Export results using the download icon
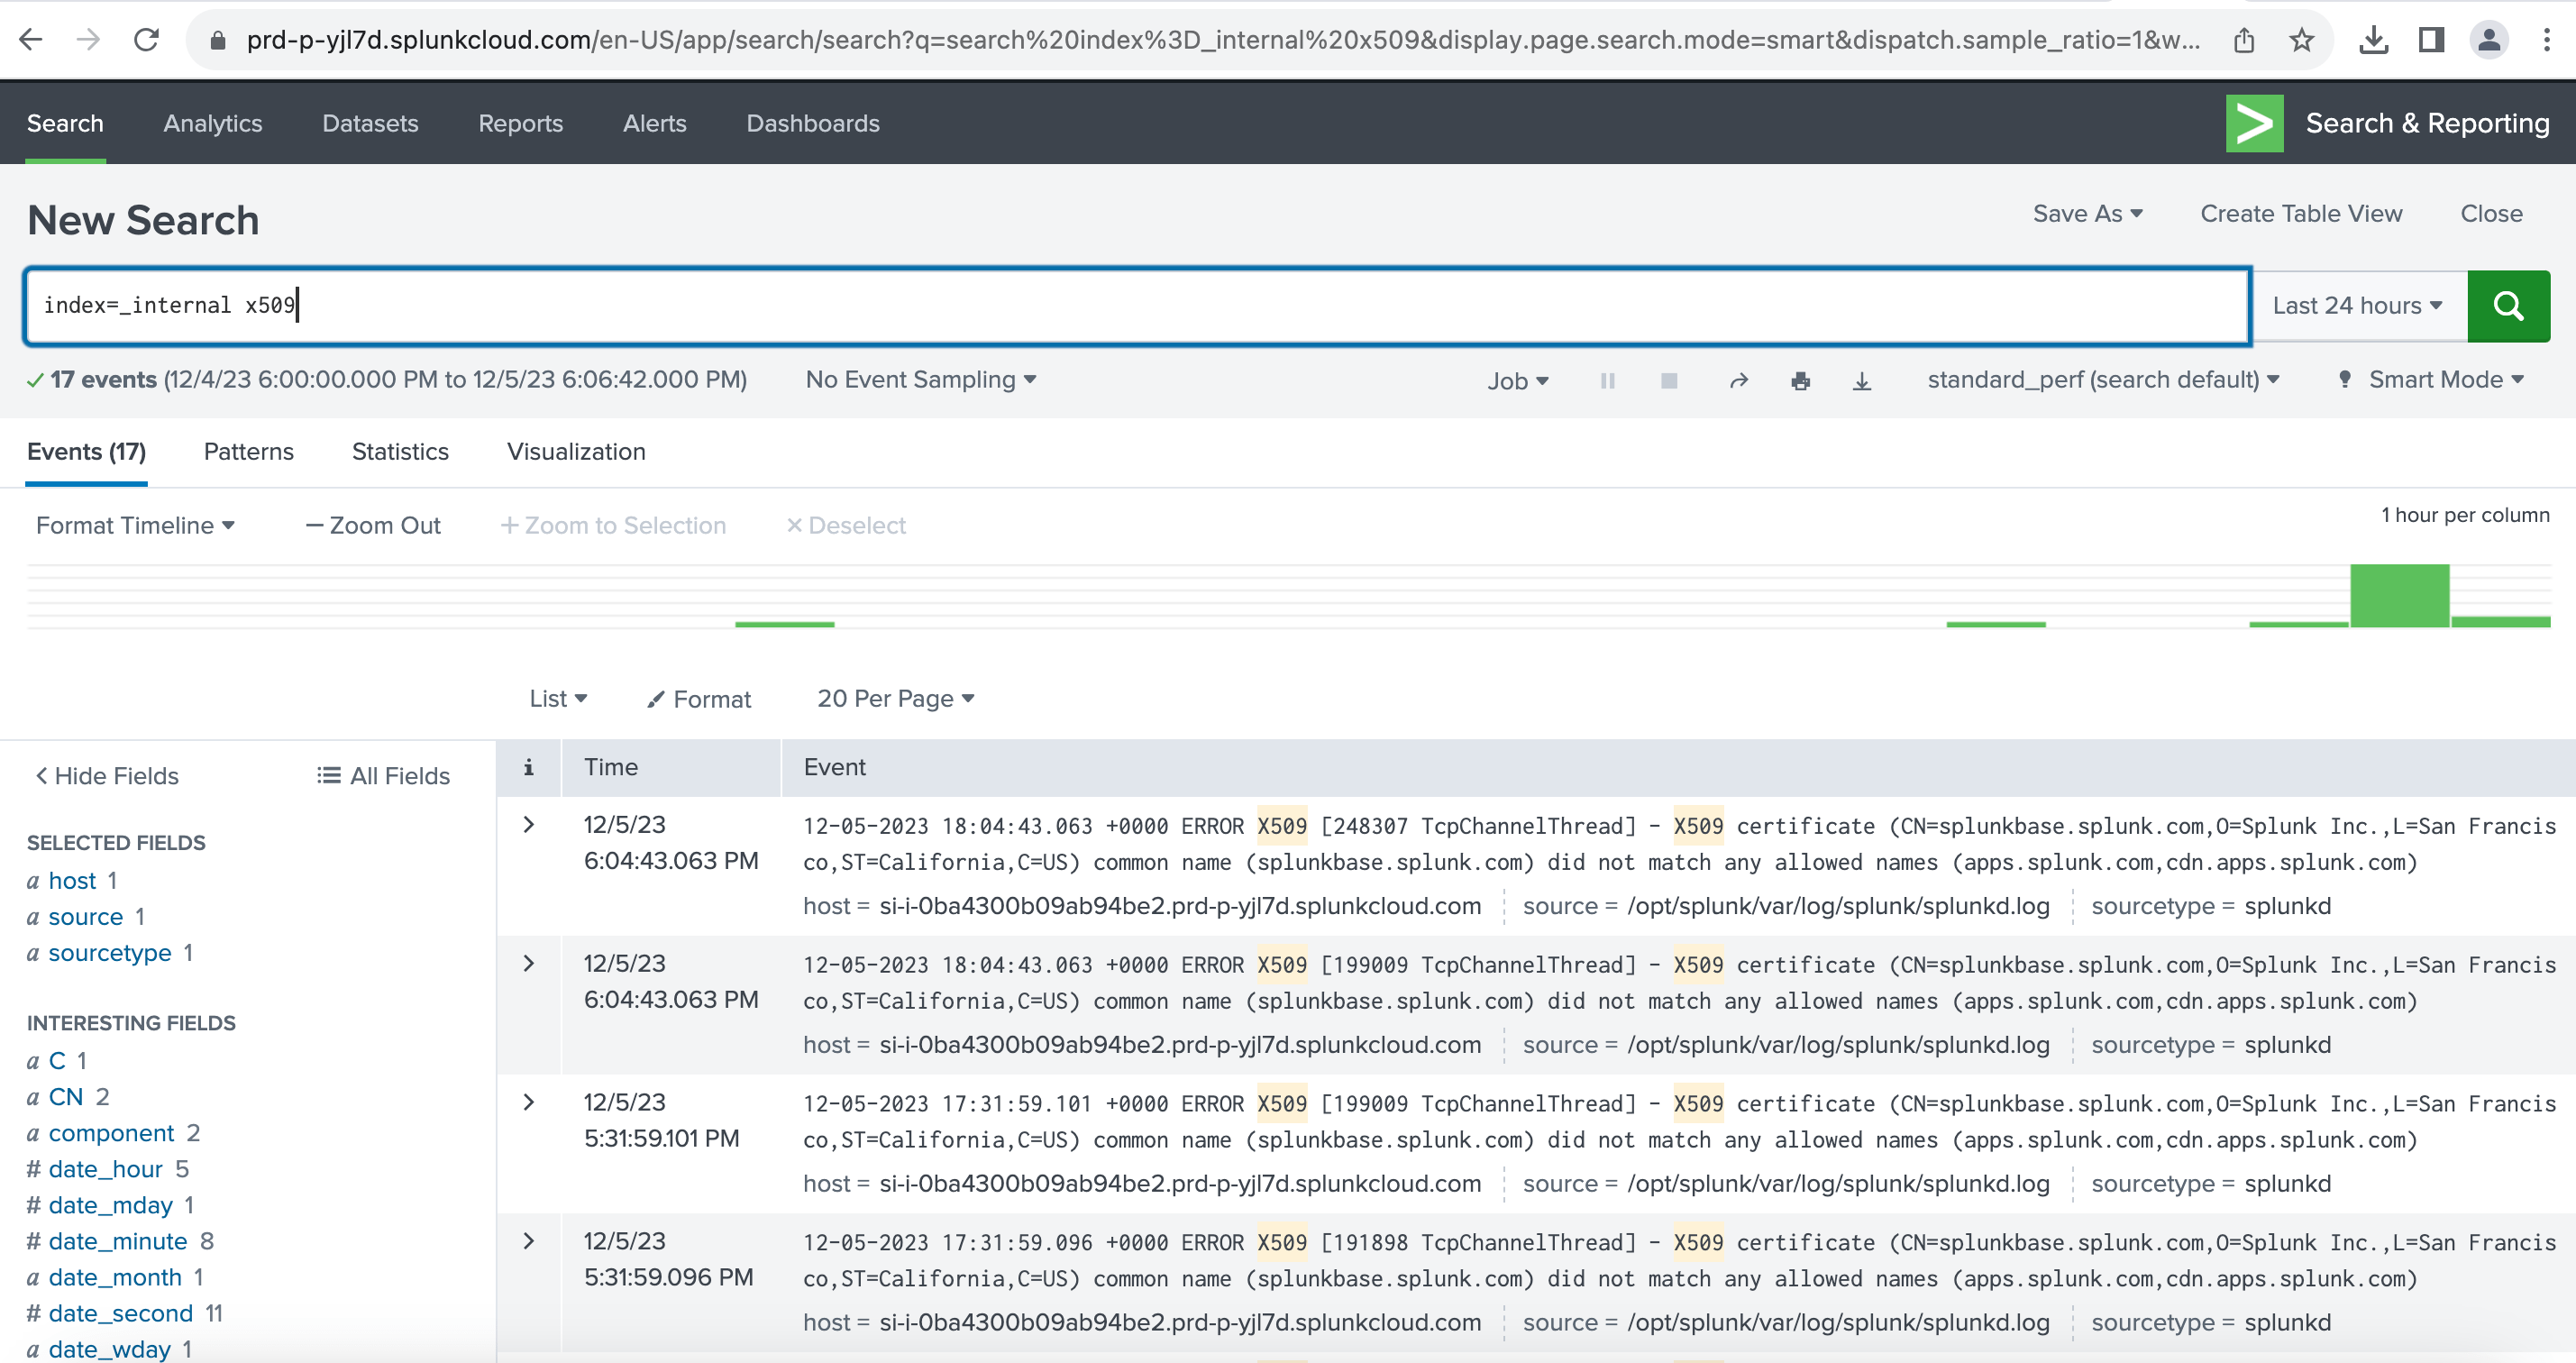Screen dimensions: 2576x1363 [x=1862, y=380]
